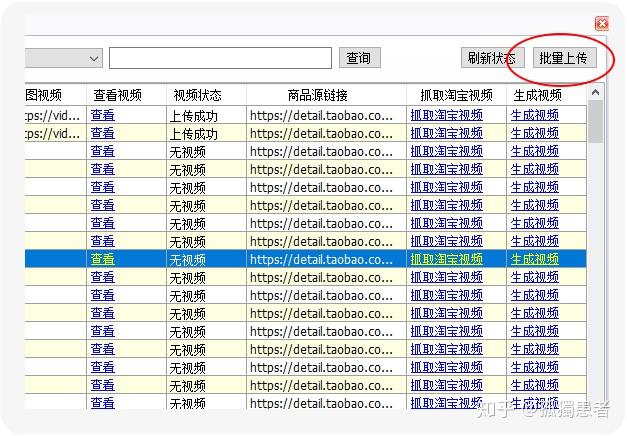This screenshot has width=627, height=436.
Task: Select the 商品源链接 column header
Action: click(x=326, y=95)
